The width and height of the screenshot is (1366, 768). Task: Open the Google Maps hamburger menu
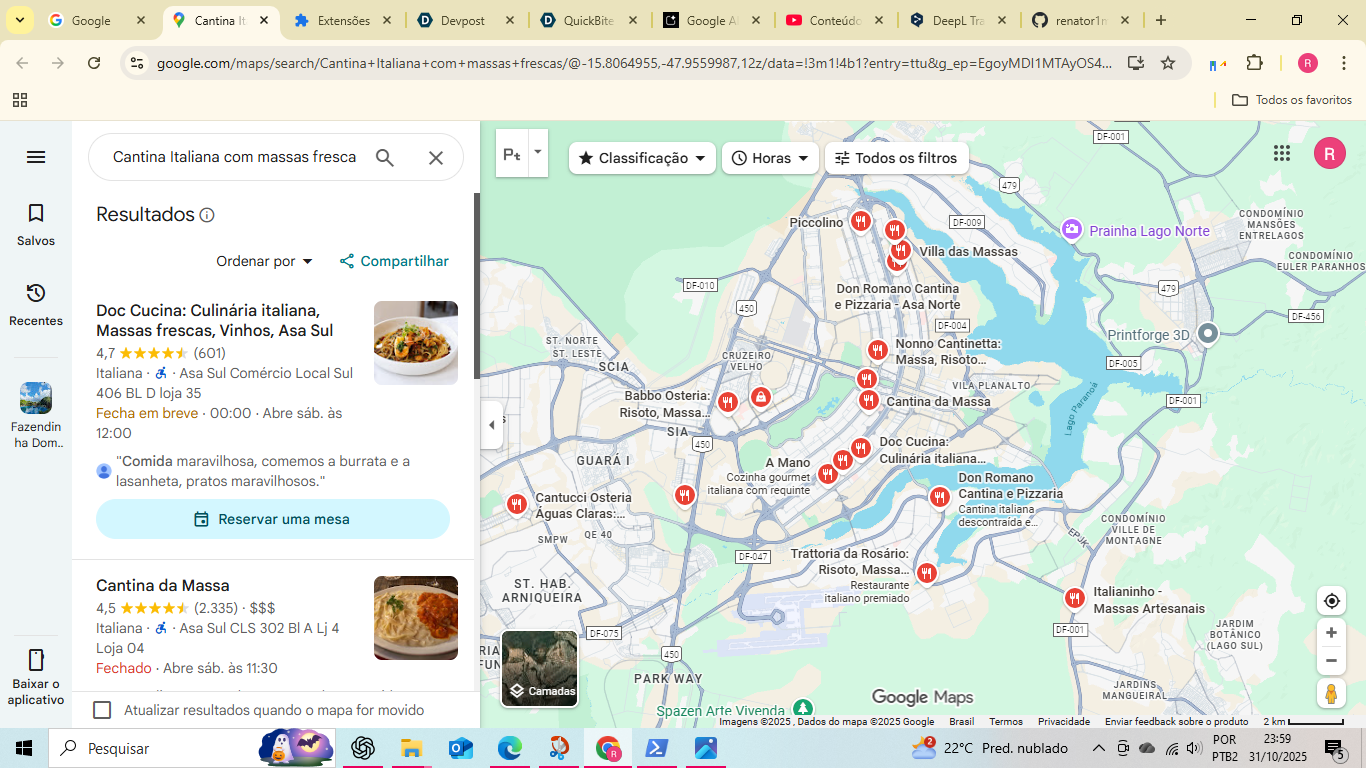click(36, 157)
